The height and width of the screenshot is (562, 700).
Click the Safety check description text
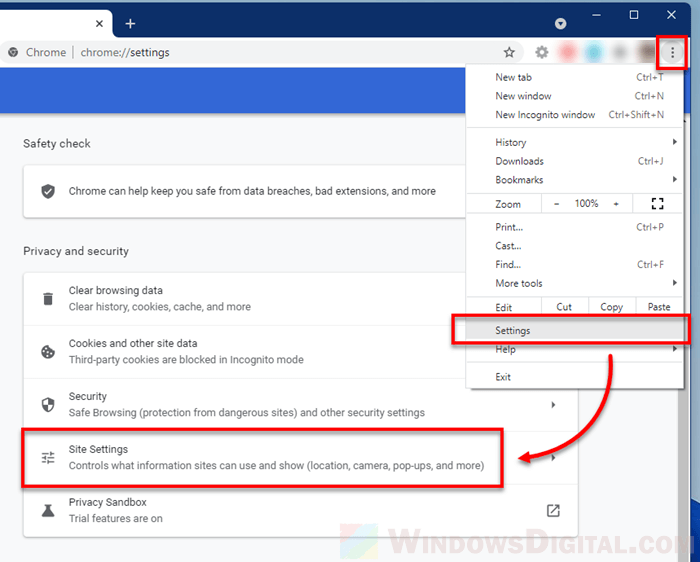[x=252, y=191]
